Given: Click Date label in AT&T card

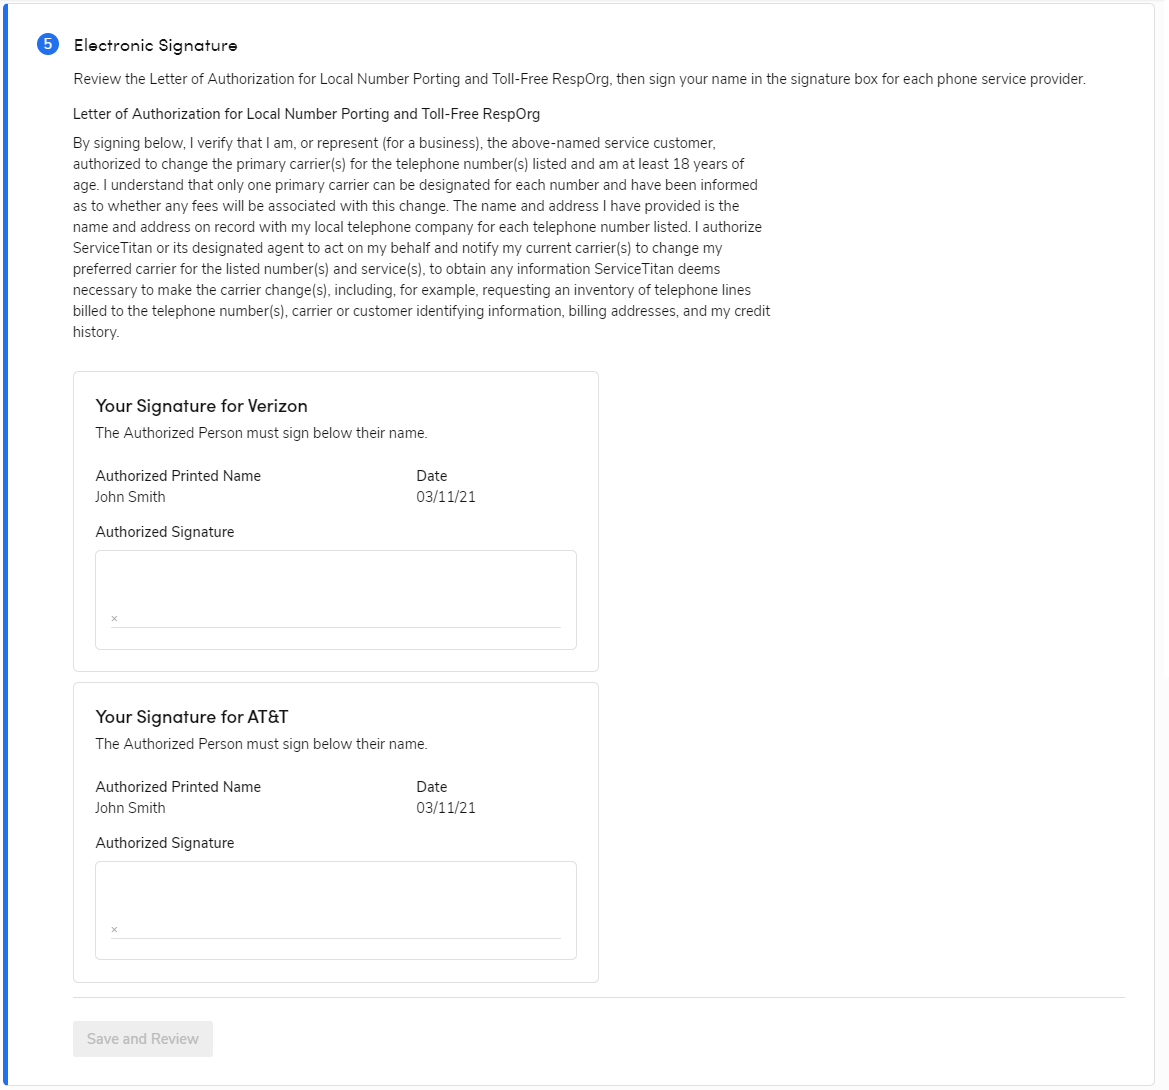Looking at the screenshot, I should (432, 787).
